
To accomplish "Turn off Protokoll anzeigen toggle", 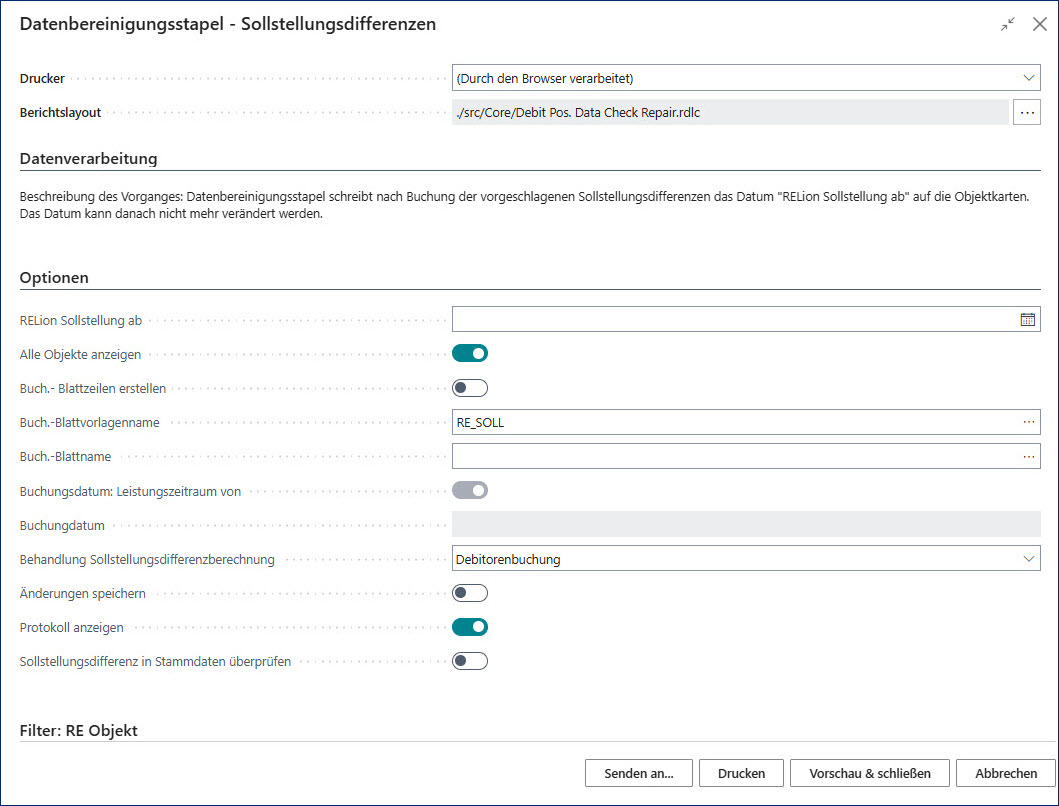I will [470, 627].
